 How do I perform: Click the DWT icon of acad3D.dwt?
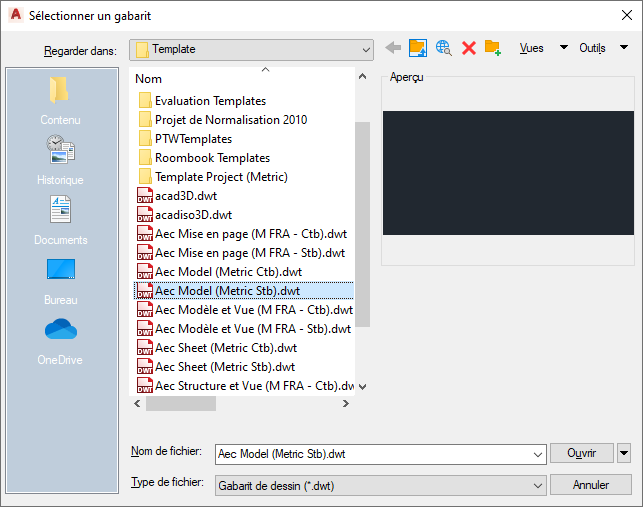pyautogui.click(x=145, y=196)
